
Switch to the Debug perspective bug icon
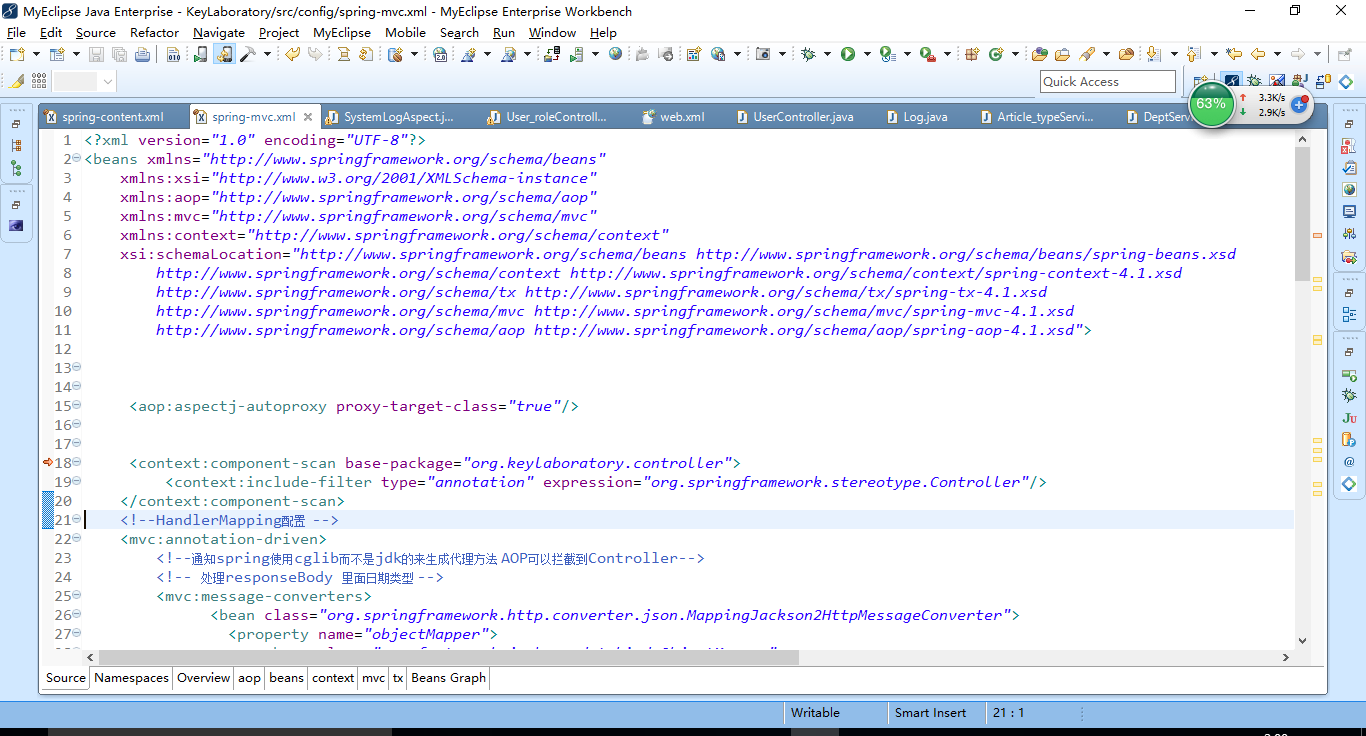[1253, 81]
